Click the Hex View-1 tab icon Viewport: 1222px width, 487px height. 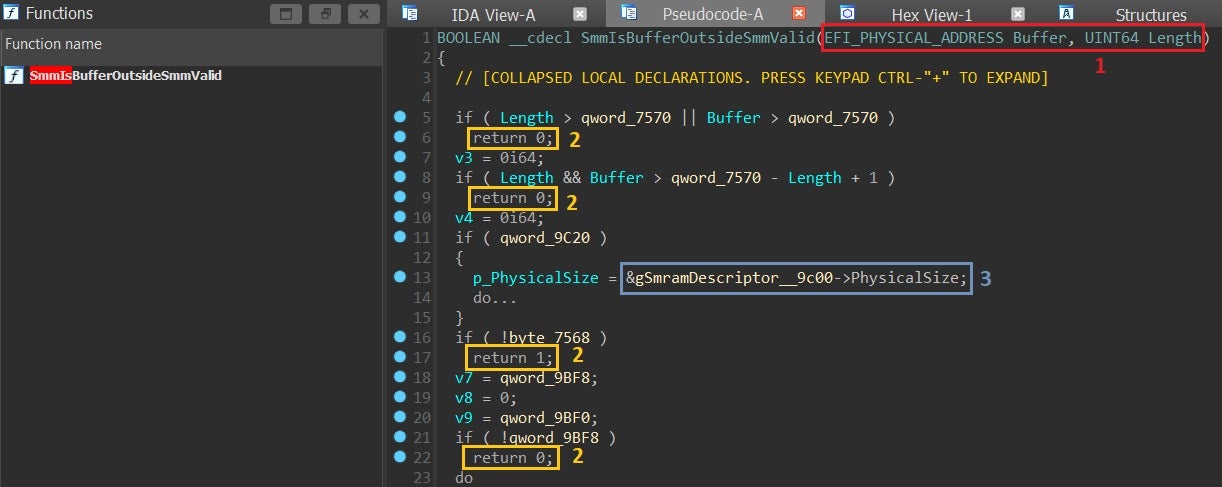point(847,13)
